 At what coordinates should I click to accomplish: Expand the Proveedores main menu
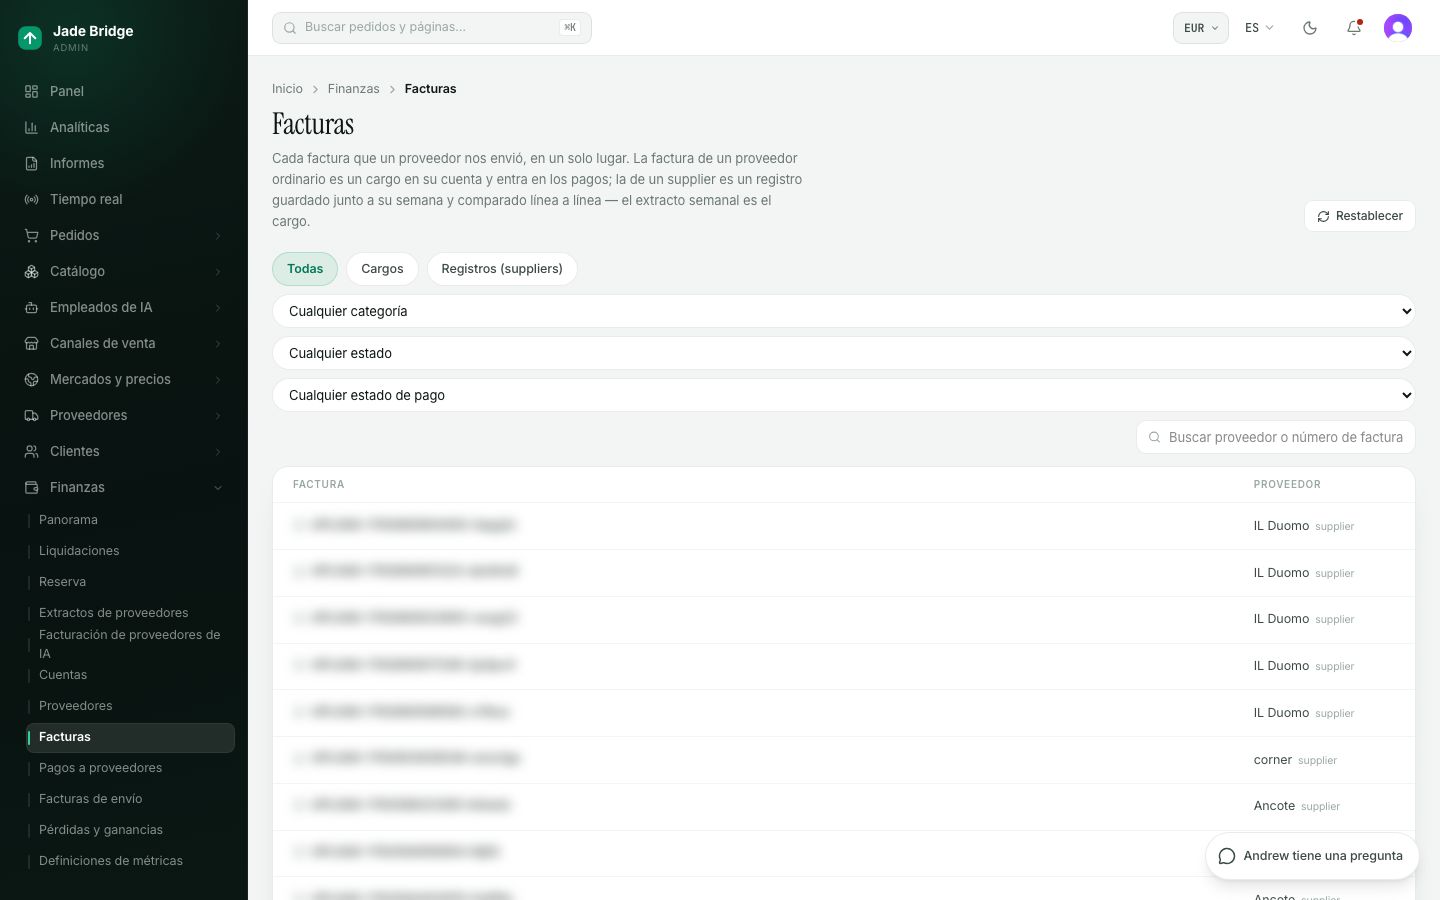124,415
